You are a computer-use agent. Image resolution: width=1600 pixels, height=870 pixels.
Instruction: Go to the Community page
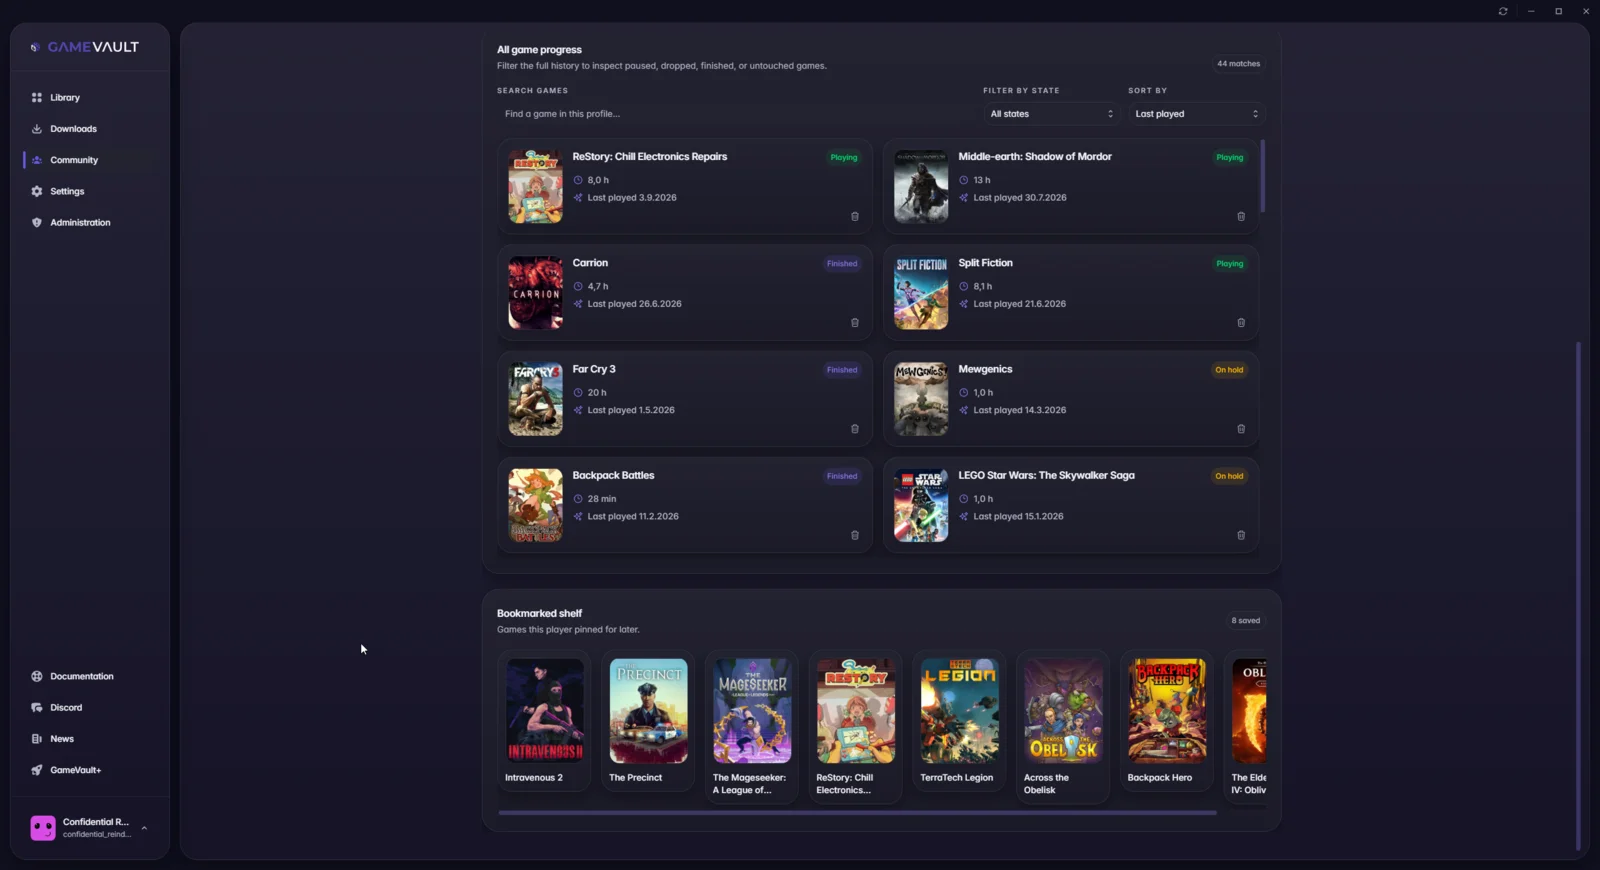click(x=90, y=160)
